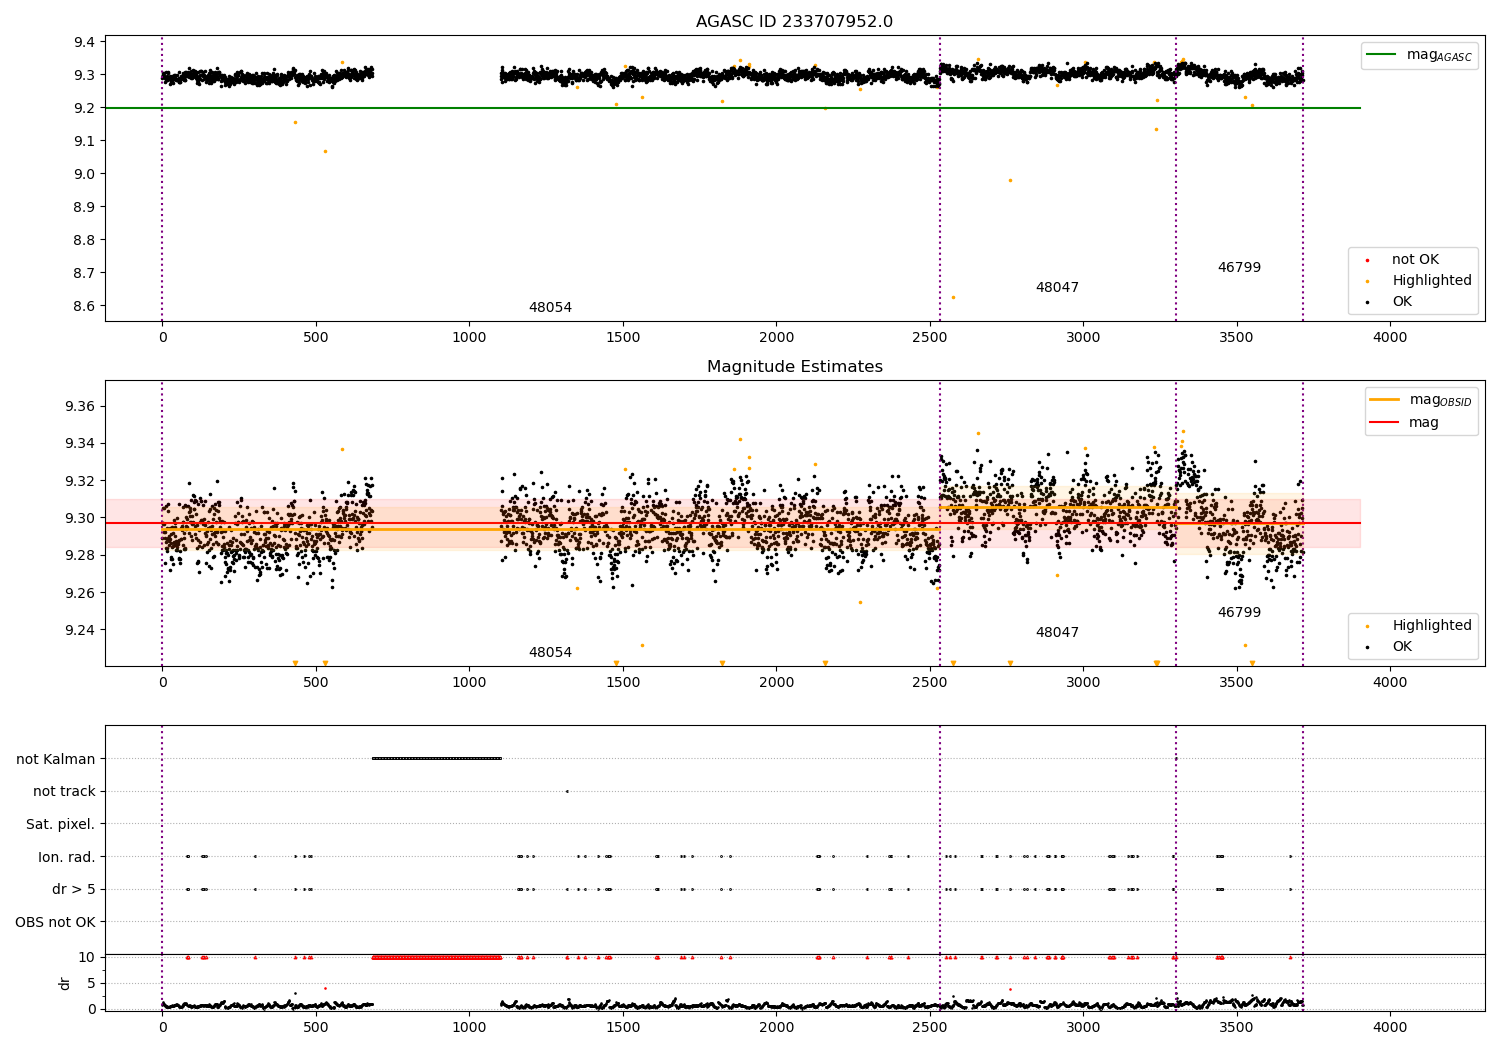Click the 9.36 y-axis tick label
The height and width of the screenshot is (1050, 1500).
81,406
